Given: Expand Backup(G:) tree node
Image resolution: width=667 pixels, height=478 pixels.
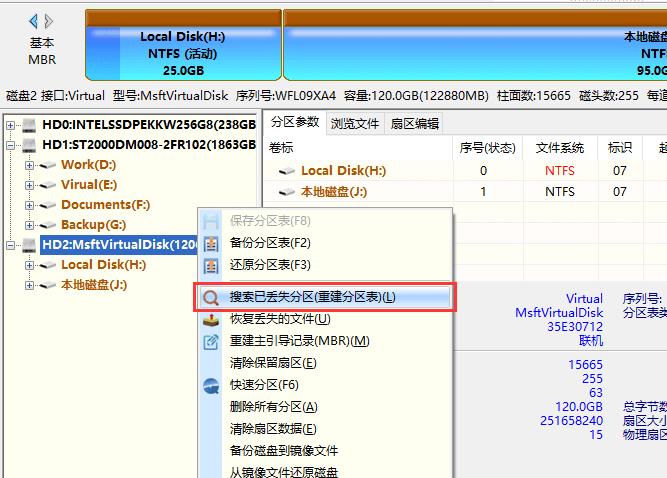Looking at the screenshot, I should (29, 225).
